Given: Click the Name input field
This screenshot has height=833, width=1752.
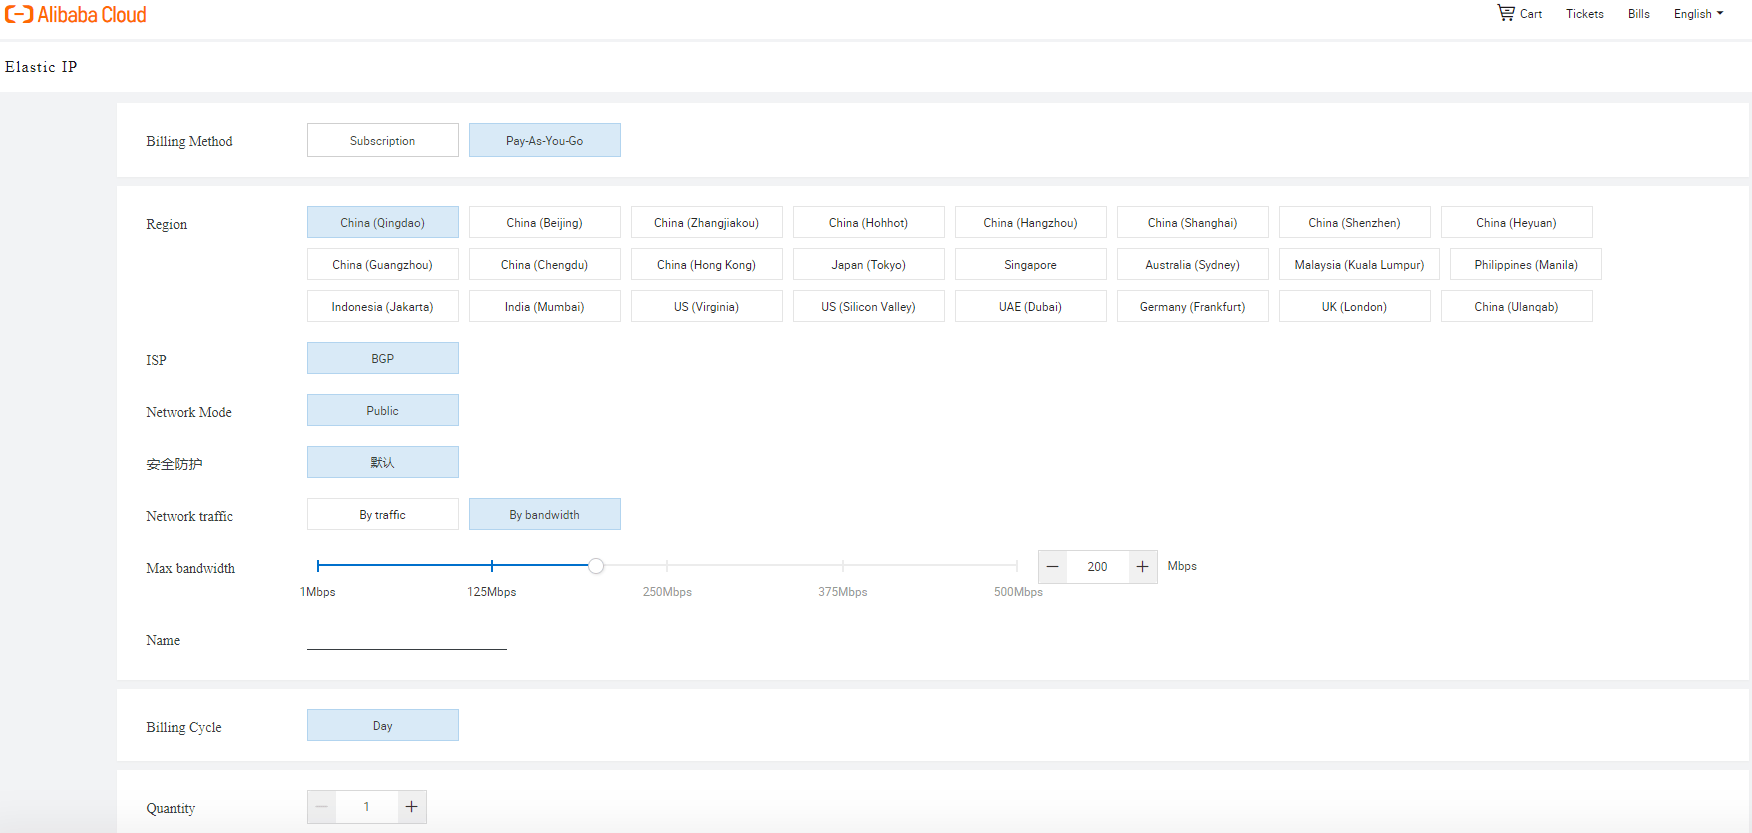Looking at the screenshot, I should click(x=407, y=638).
